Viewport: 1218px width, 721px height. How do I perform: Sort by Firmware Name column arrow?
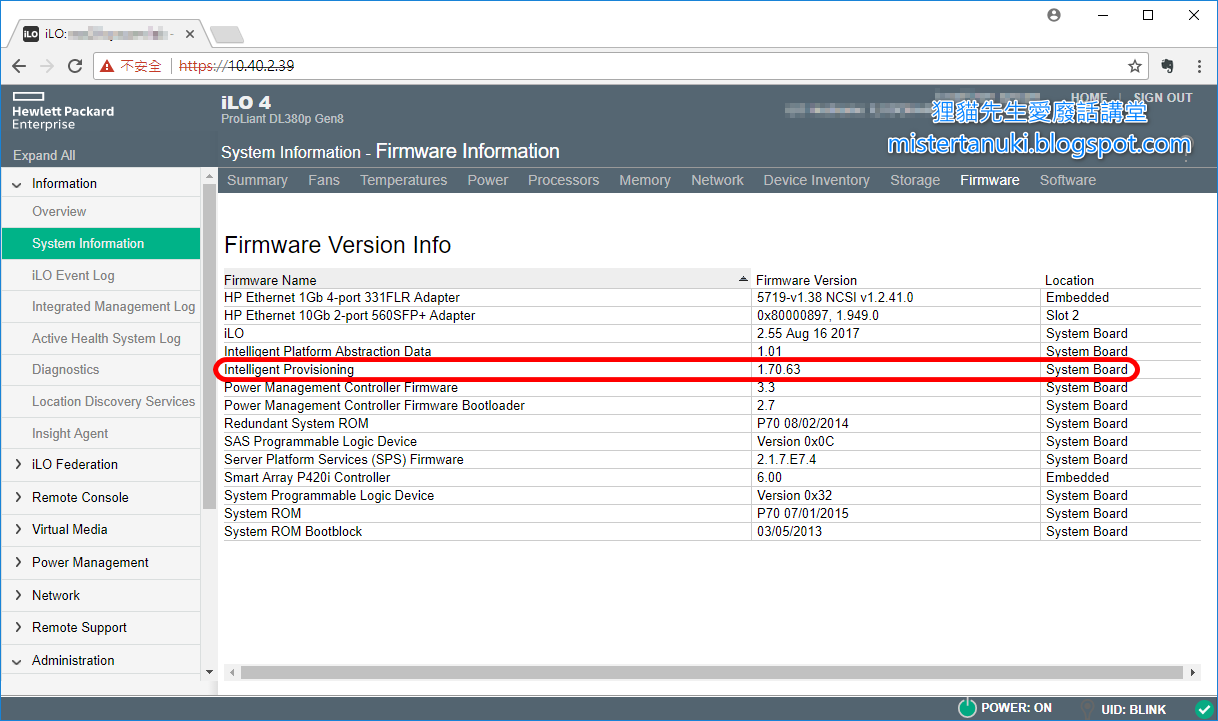click(742, 279)
